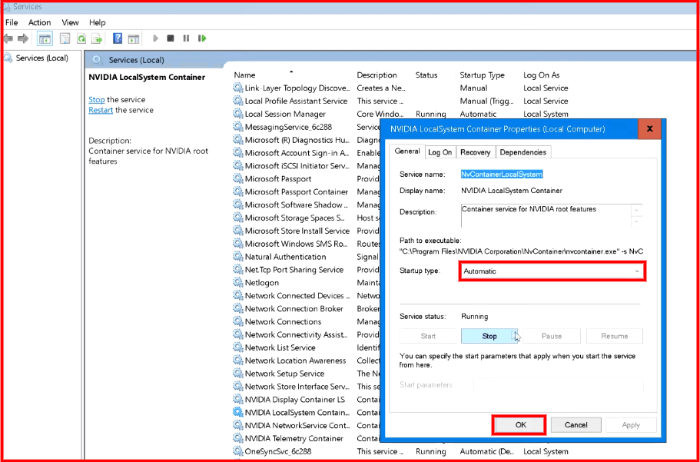Viewport: 700px width, 462px height.
Task: Switch to the General tab
Action: click(x=407, y=151)
